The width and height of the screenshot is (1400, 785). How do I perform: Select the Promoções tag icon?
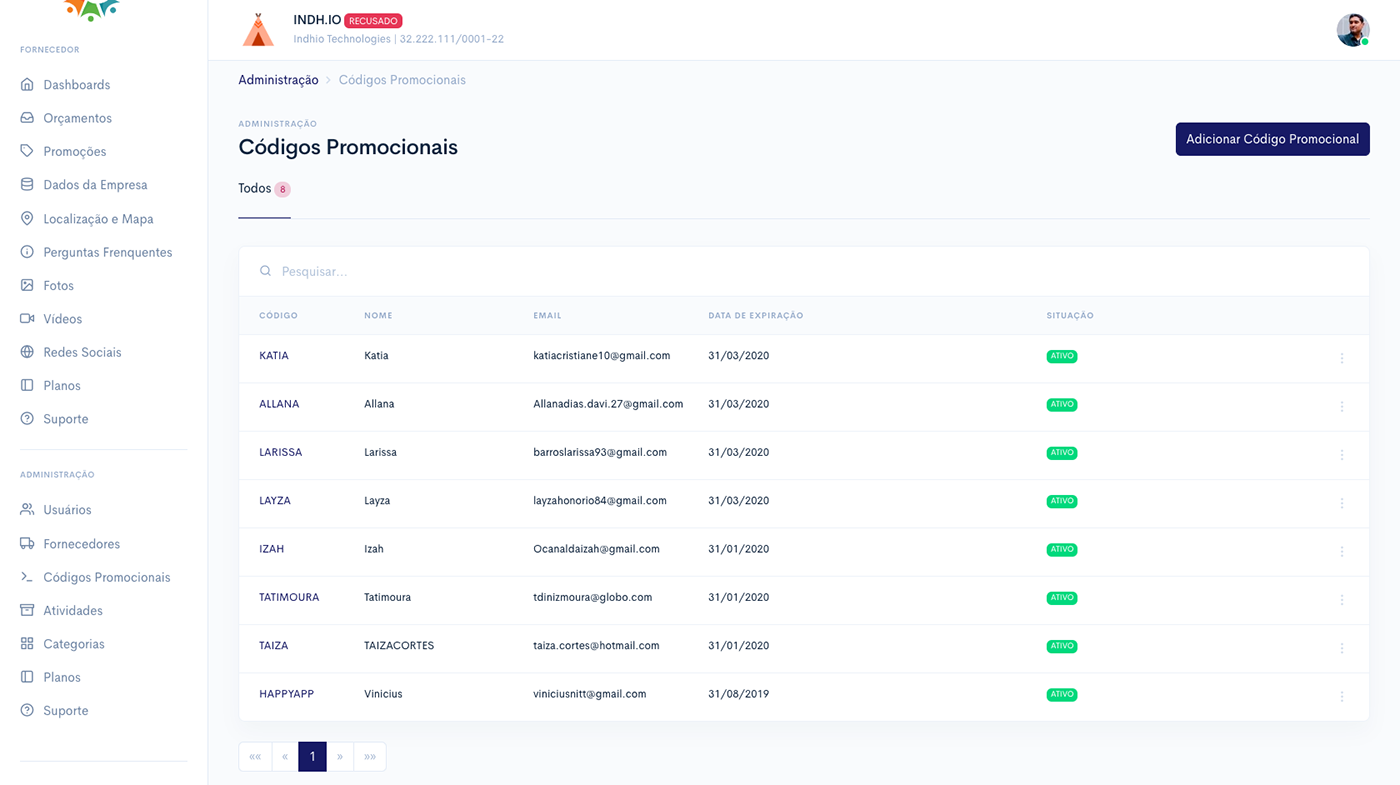[x=27, y=151]
